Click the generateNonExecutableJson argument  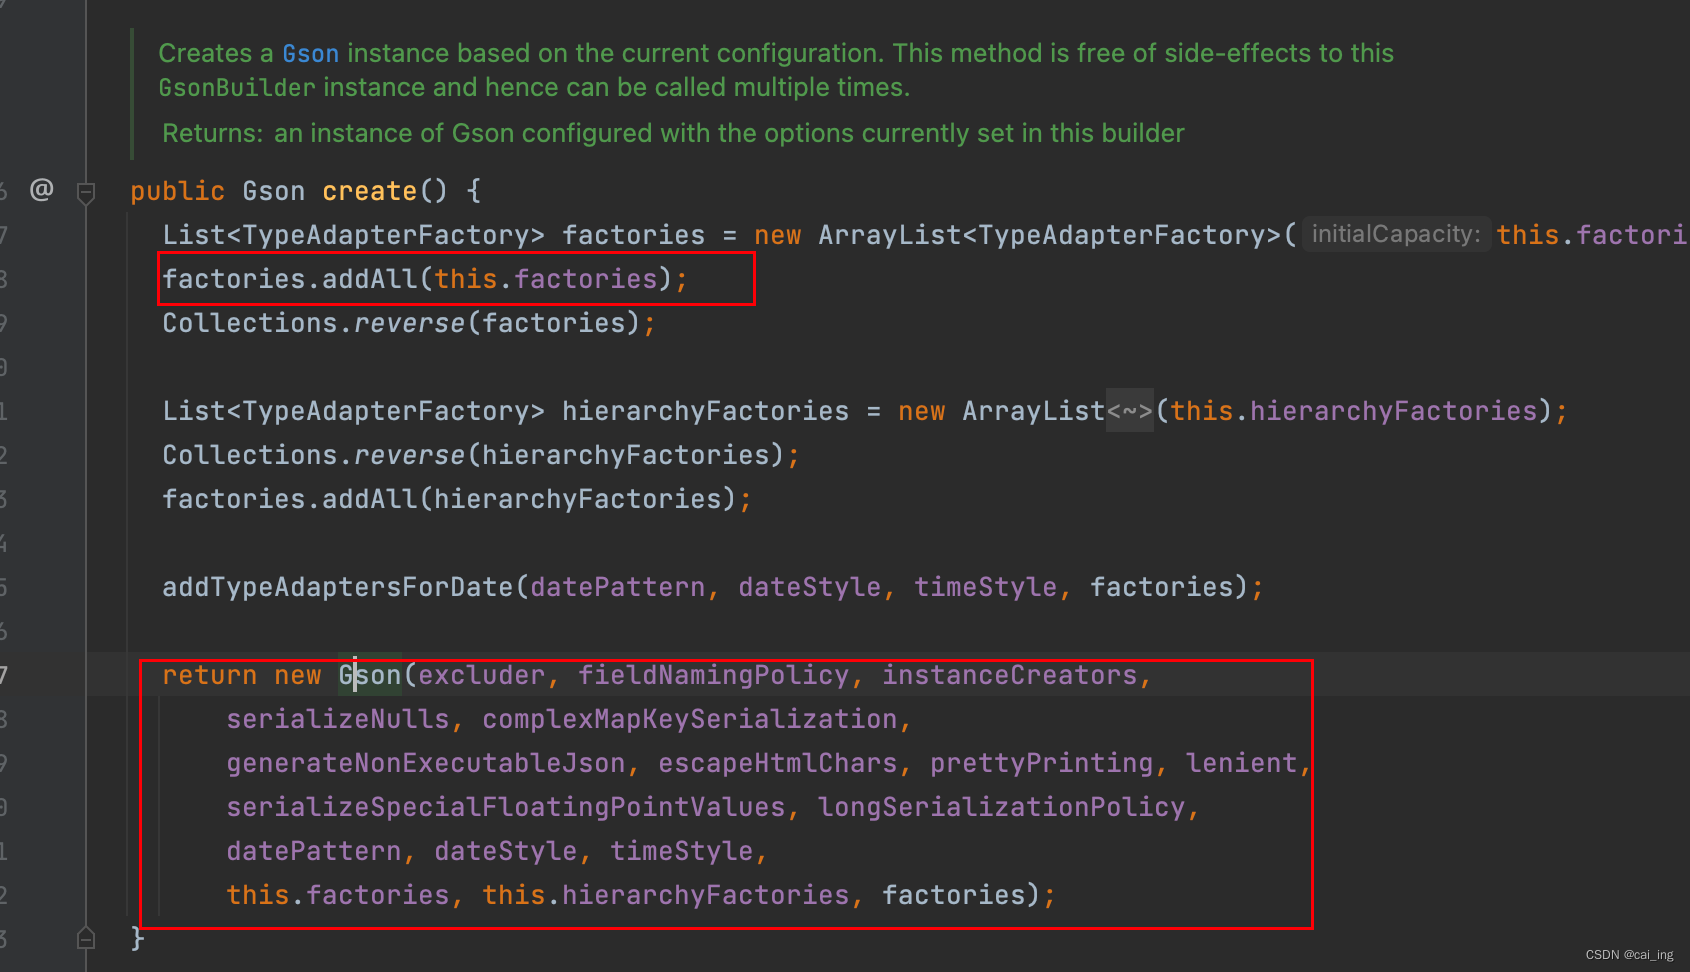425,763
